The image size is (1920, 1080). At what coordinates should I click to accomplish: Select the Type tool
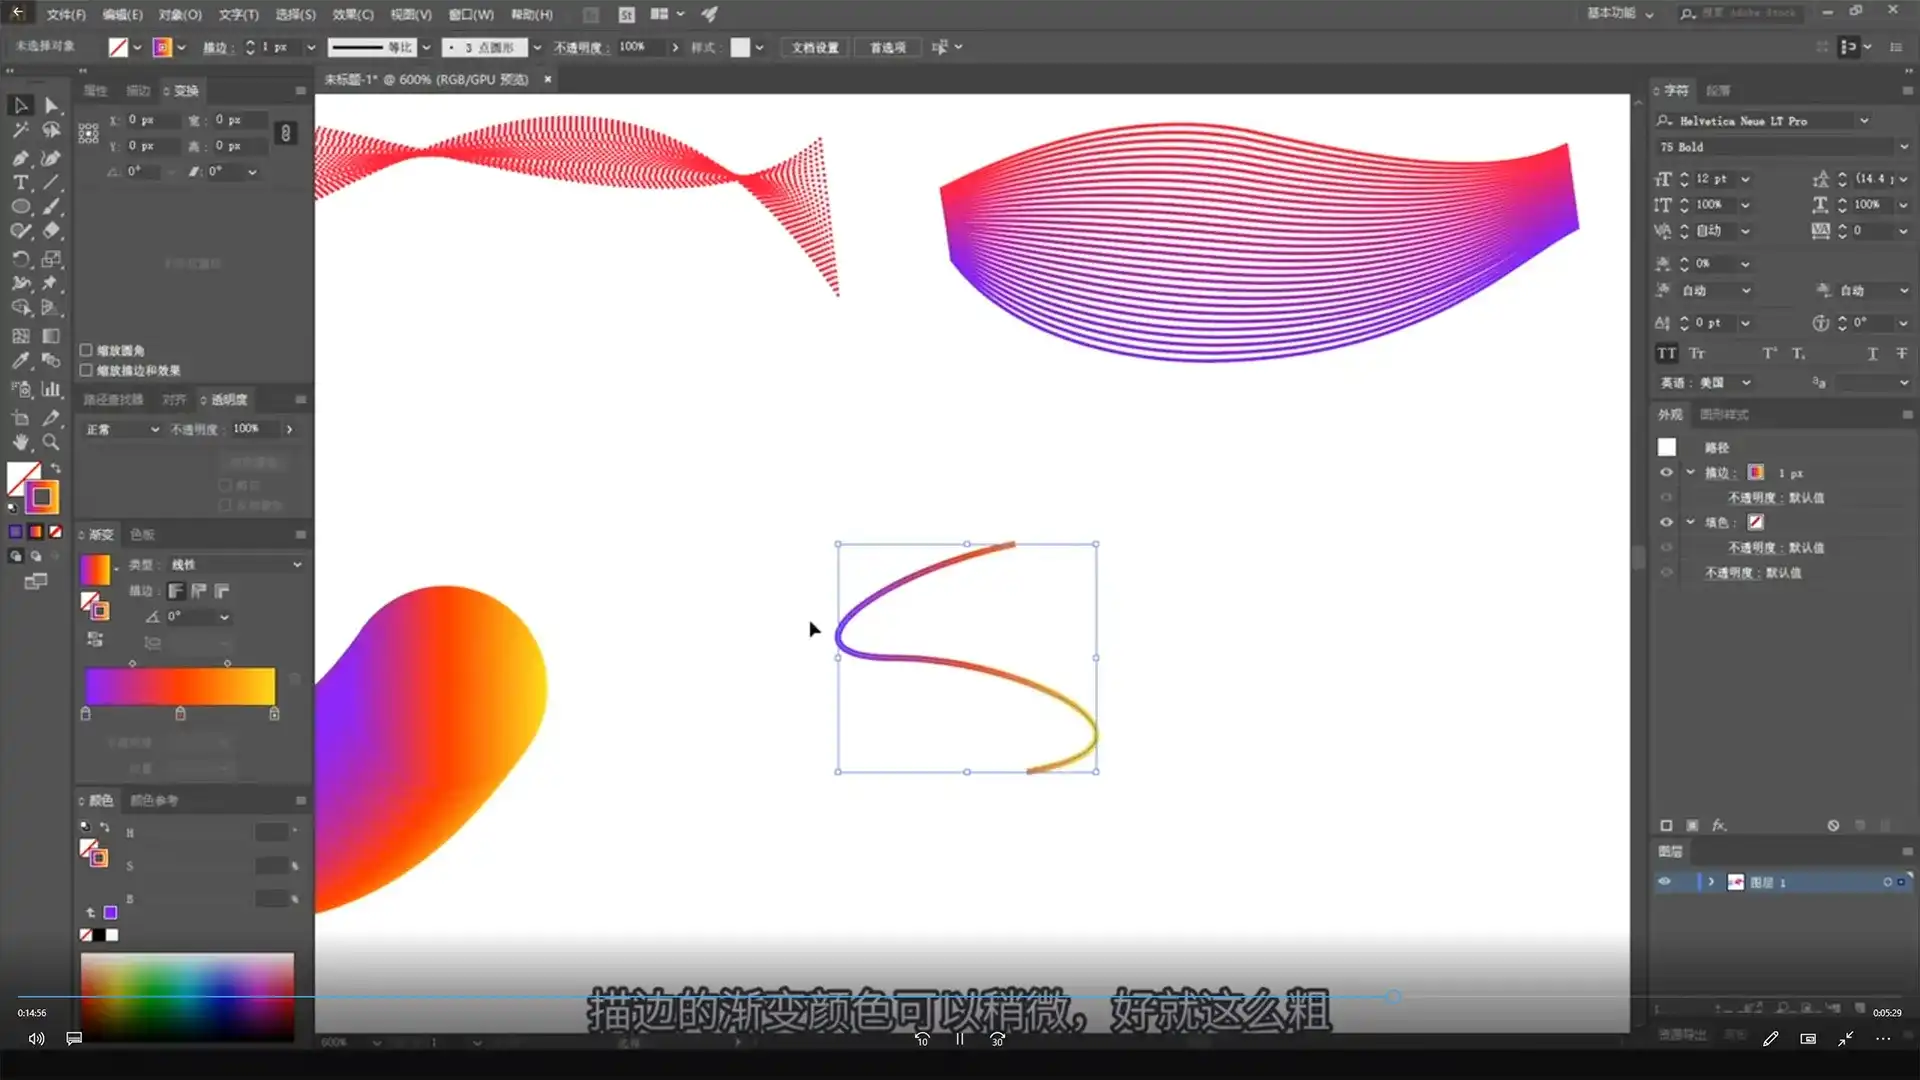(20, 183)
